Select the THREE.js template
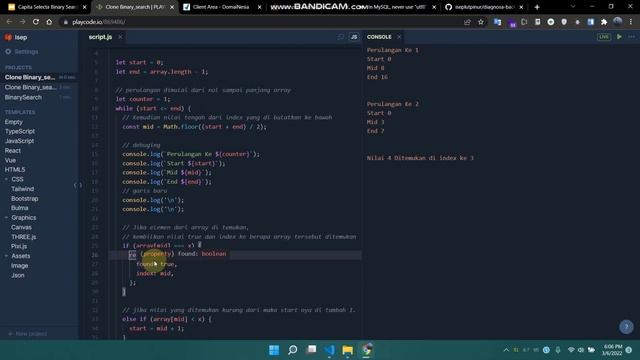Image resolution: width=640 pixels, height=360 pixels. point(24,237)
